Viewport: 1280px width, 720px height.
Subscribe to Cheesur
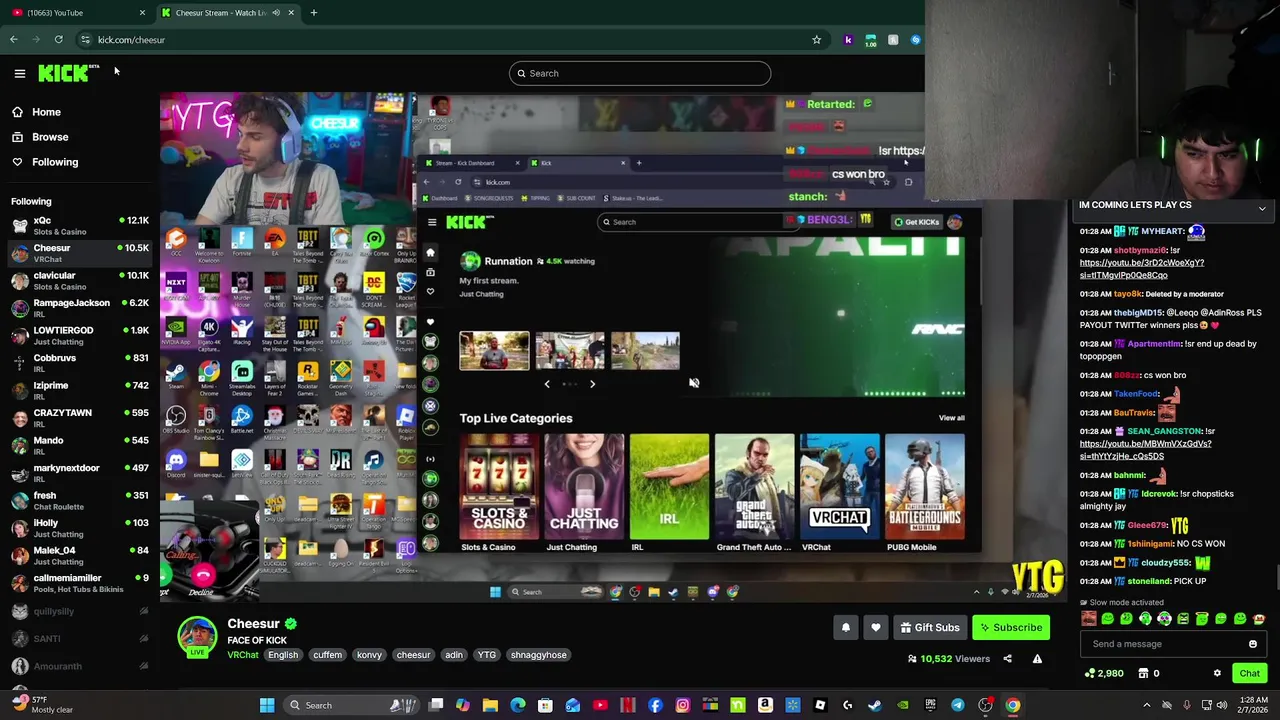(x=1011, y=628)
